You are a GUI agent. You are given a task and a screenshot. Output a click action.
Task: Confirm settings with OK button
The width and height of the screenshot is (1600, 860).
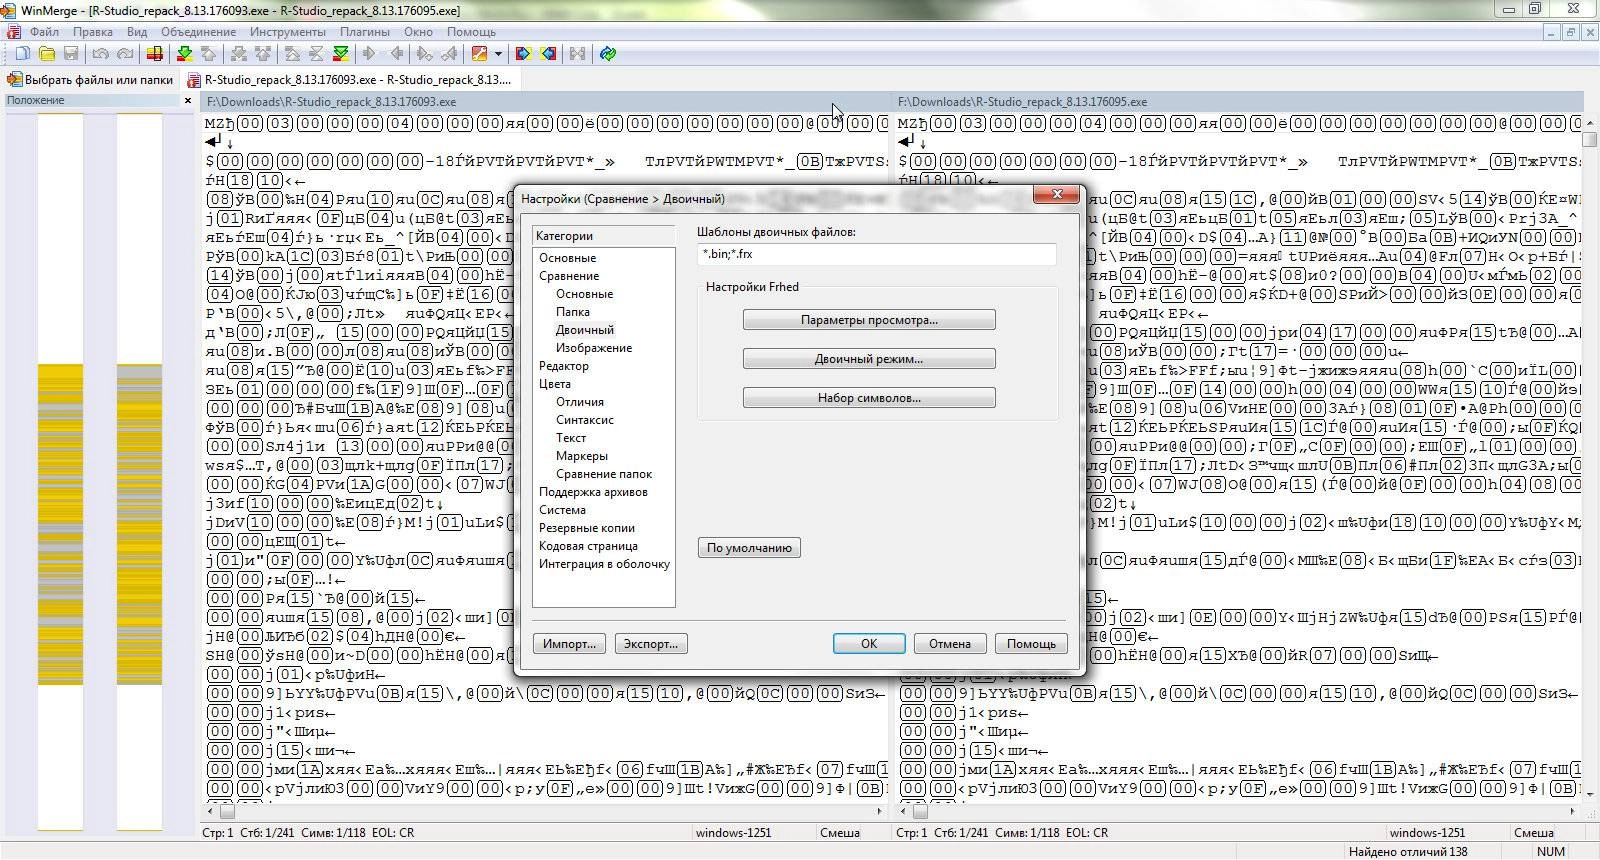pos(869,644)
